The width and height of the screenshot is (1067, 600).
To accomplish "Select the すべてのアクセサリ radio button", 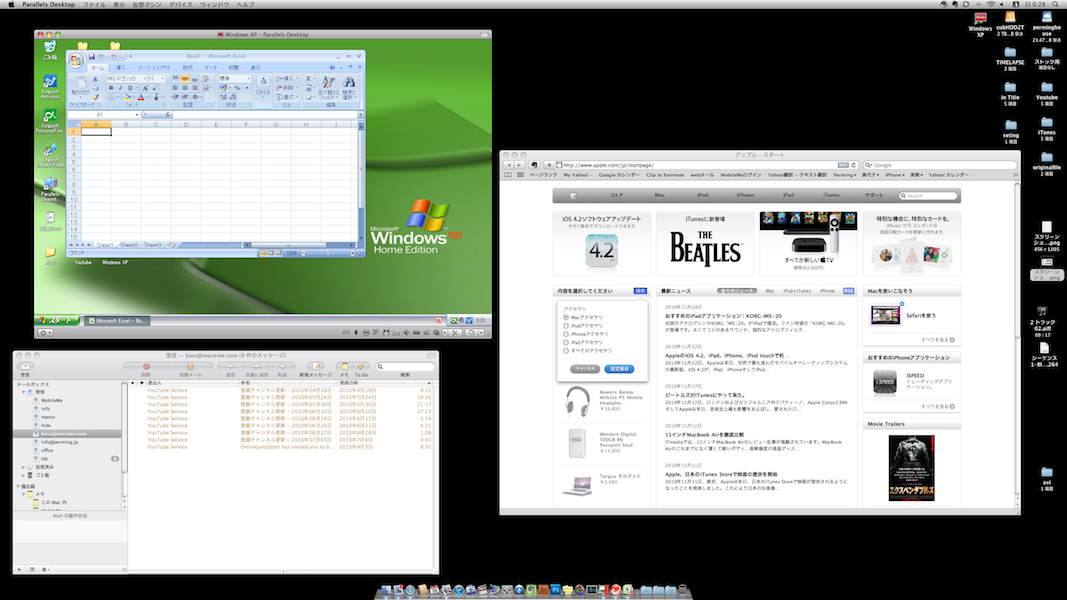I will 565,350.
